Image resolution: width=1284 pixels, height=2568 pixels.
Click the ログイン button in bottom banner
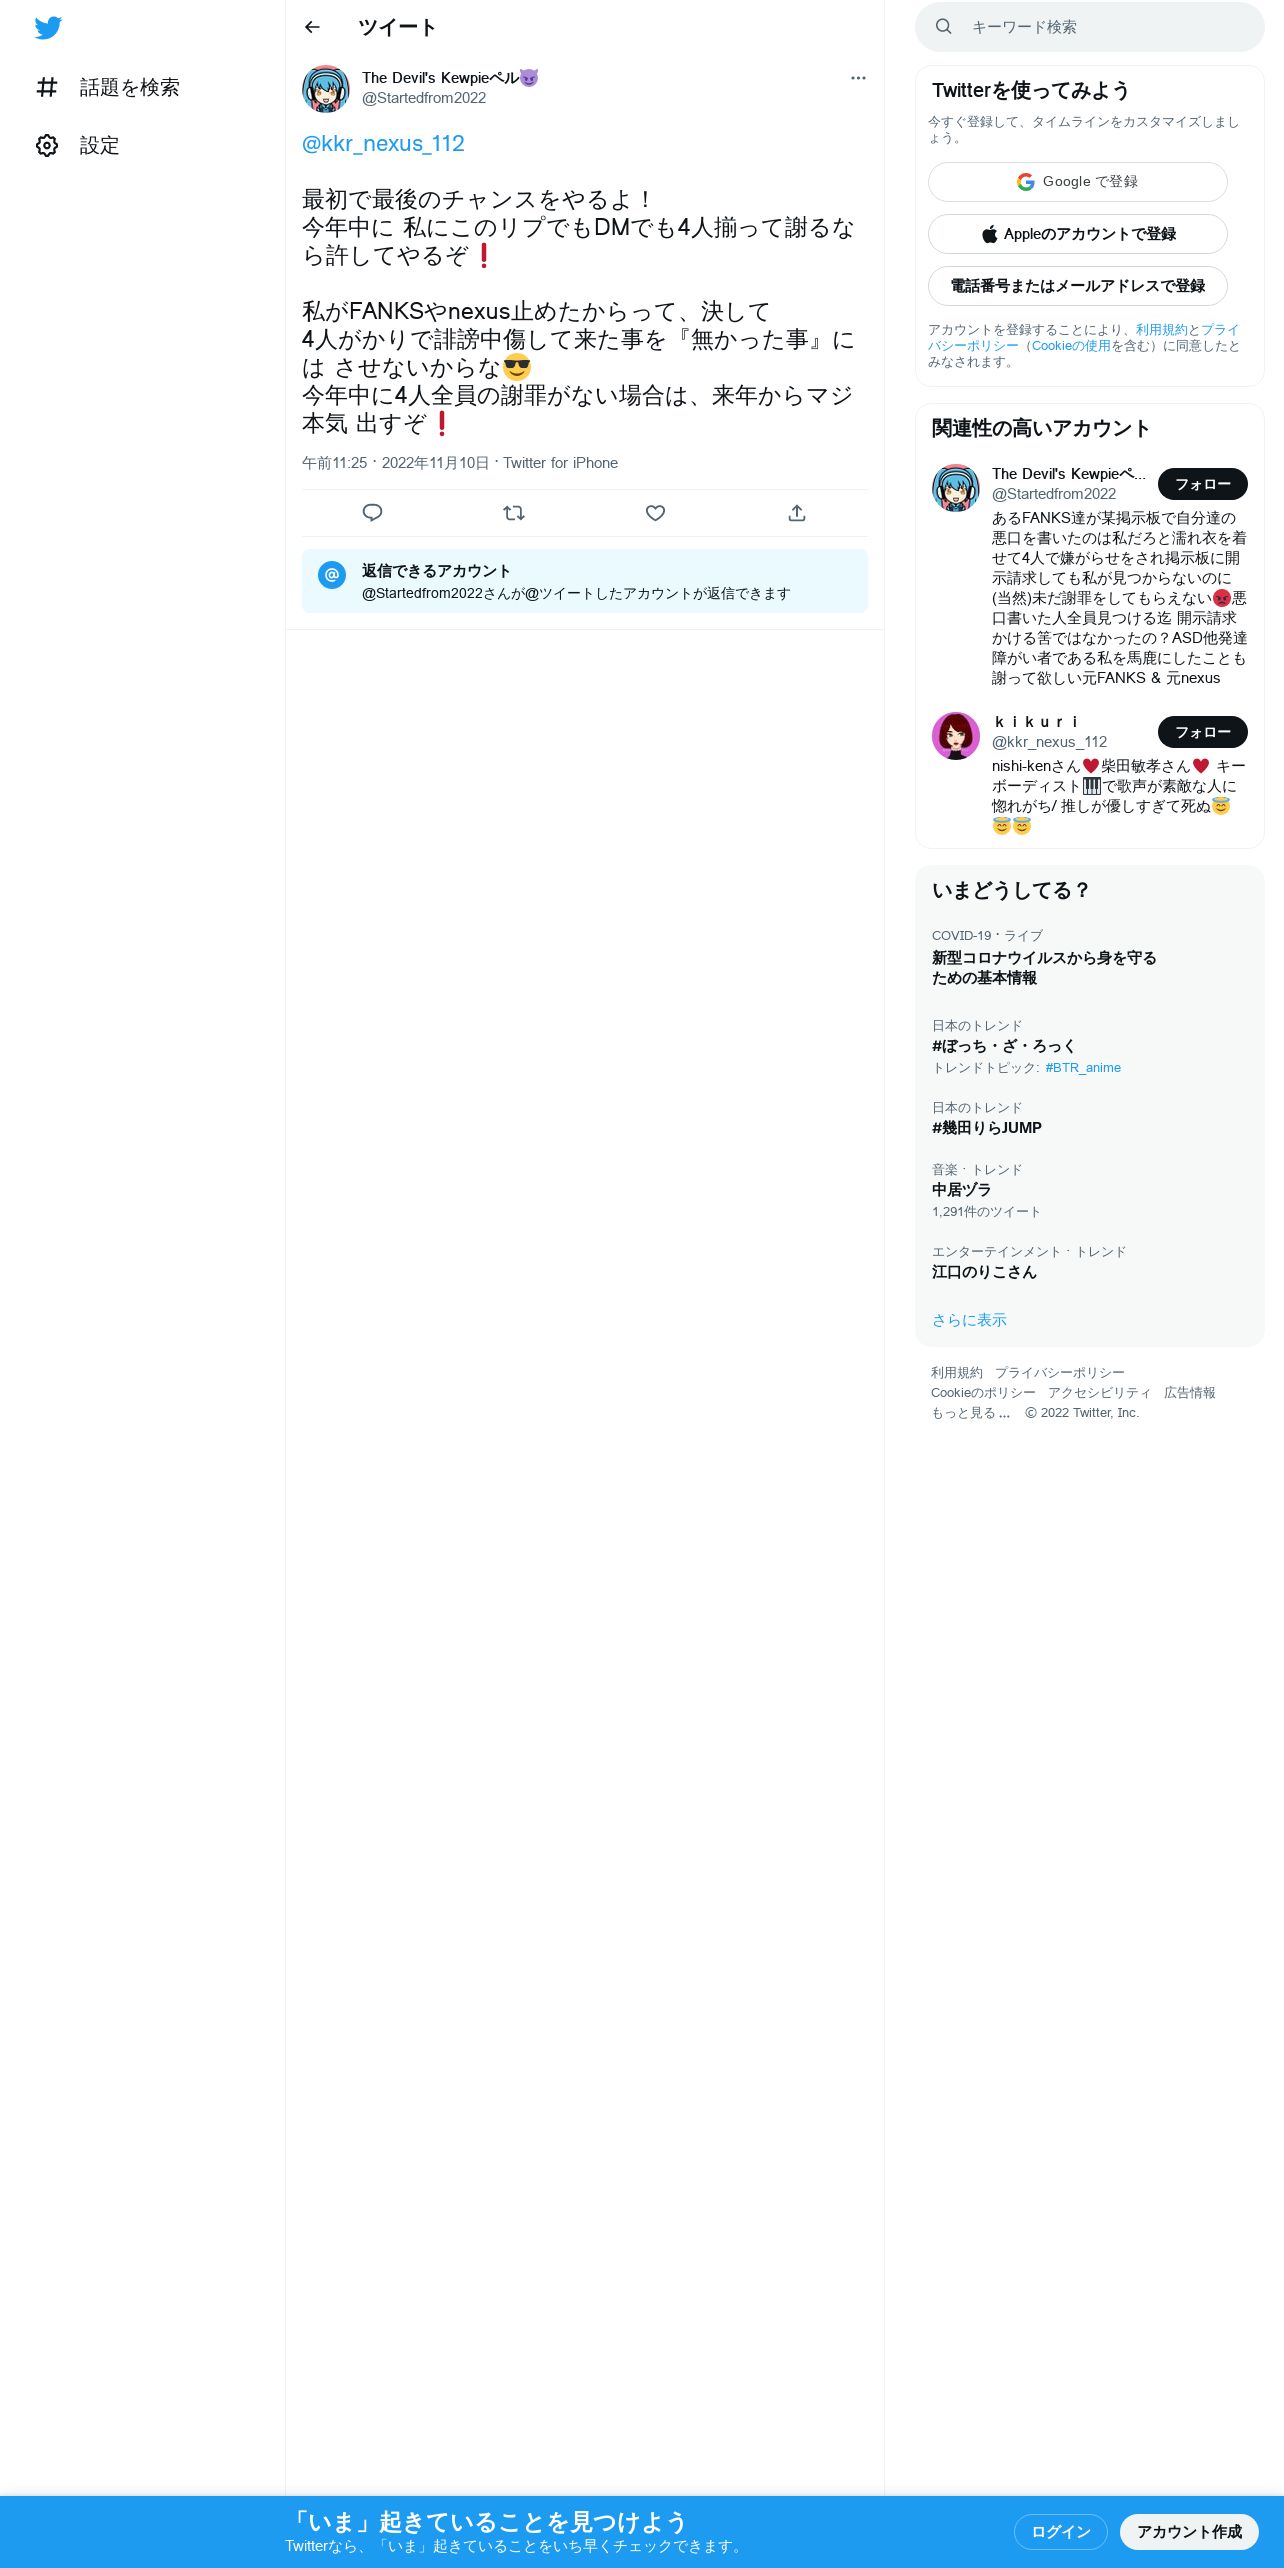click(1061, 2531)
